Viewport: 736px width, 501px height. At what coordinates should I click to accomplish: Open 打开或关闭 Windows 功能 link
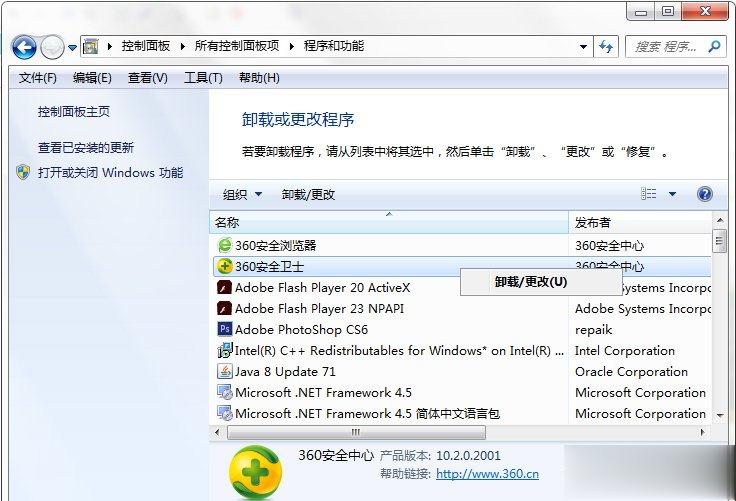pyautogui.click(x=110, y=172)
